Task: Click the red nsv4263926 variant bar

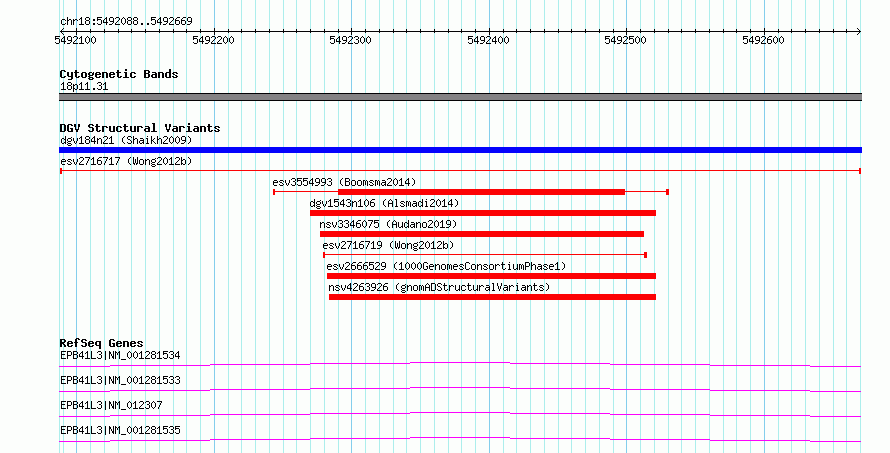Action: point(493,297)
